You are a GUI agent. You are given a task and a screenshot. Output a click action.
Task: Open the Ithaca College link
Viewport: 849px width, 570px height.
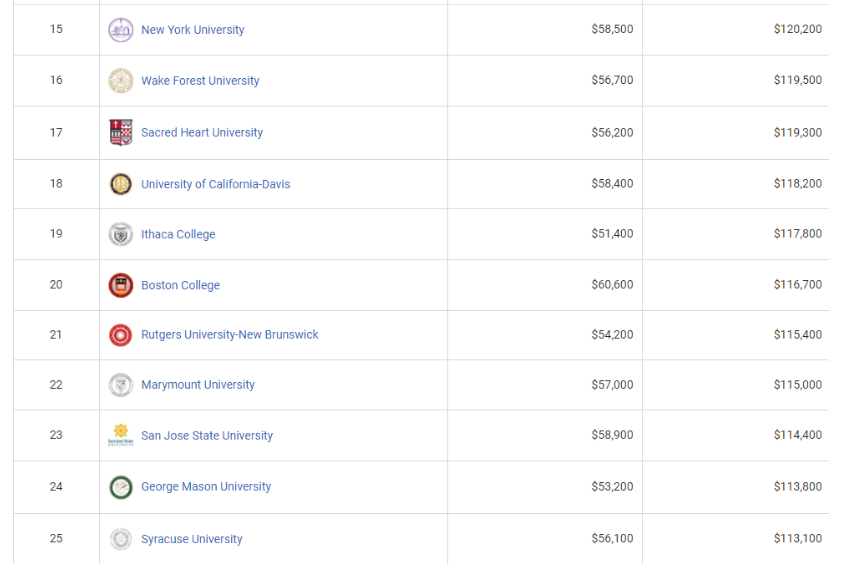pos(178,234)
